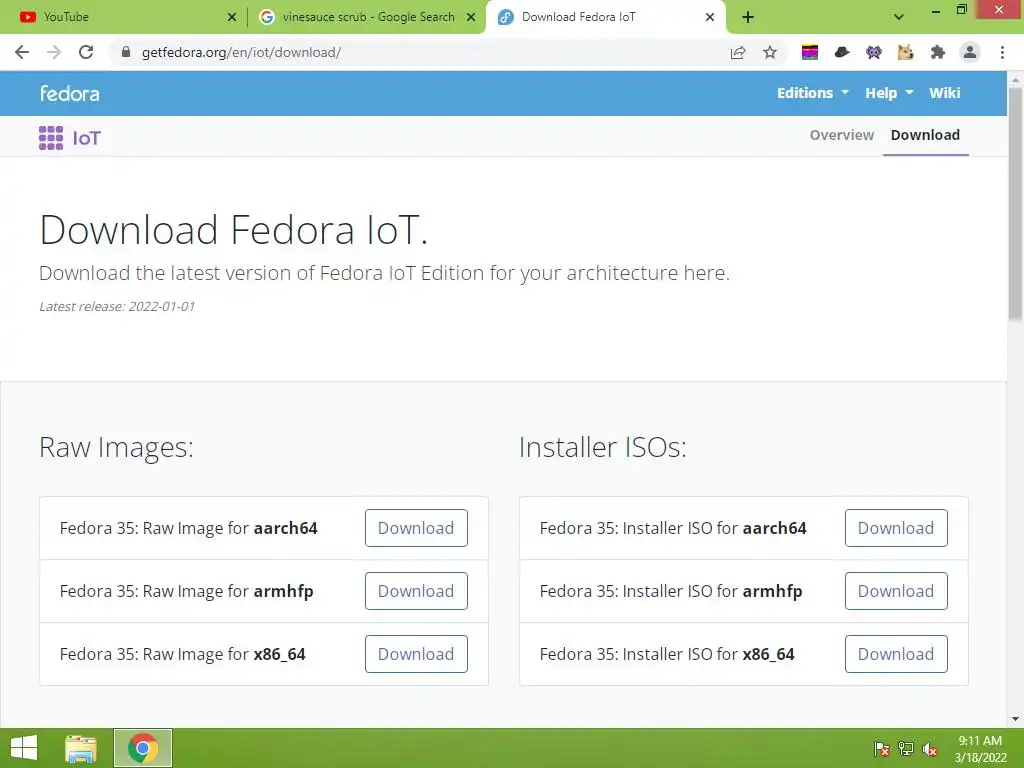Image resolution: width=1024 pixels, height=768 pixels.
Task: Open Action Center flag tray icon
Action: pyautogui.click(x=882, y=748)
